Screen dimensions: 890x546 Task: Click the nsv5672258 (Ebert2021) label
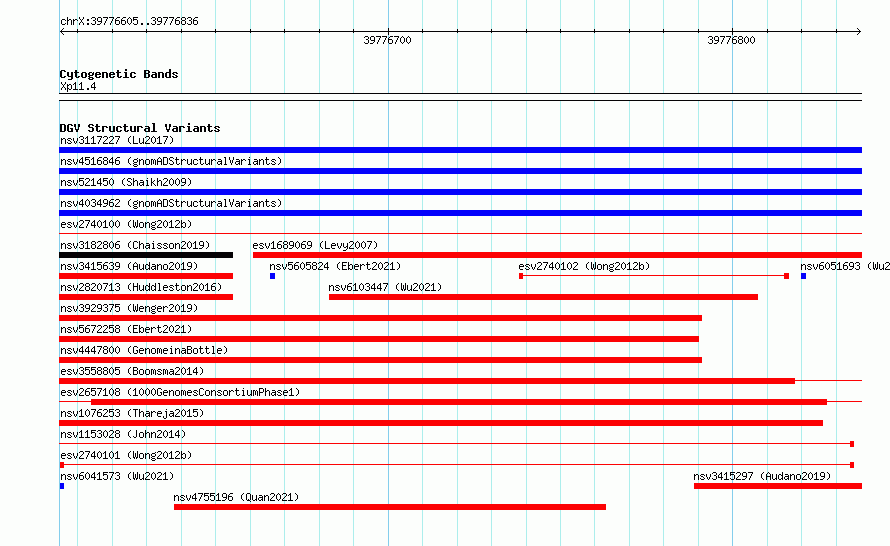126,329
